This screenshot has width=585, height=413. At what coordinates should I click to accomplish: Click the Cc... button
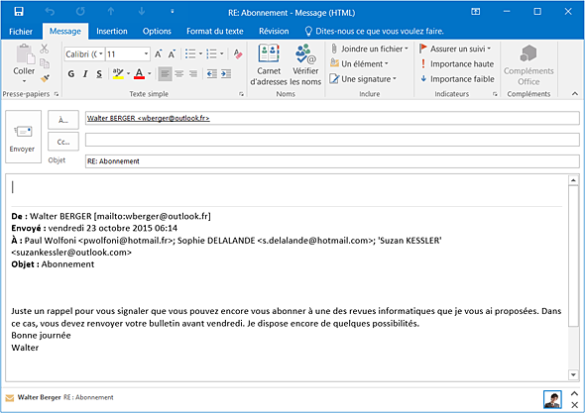(x=63, y=142)
